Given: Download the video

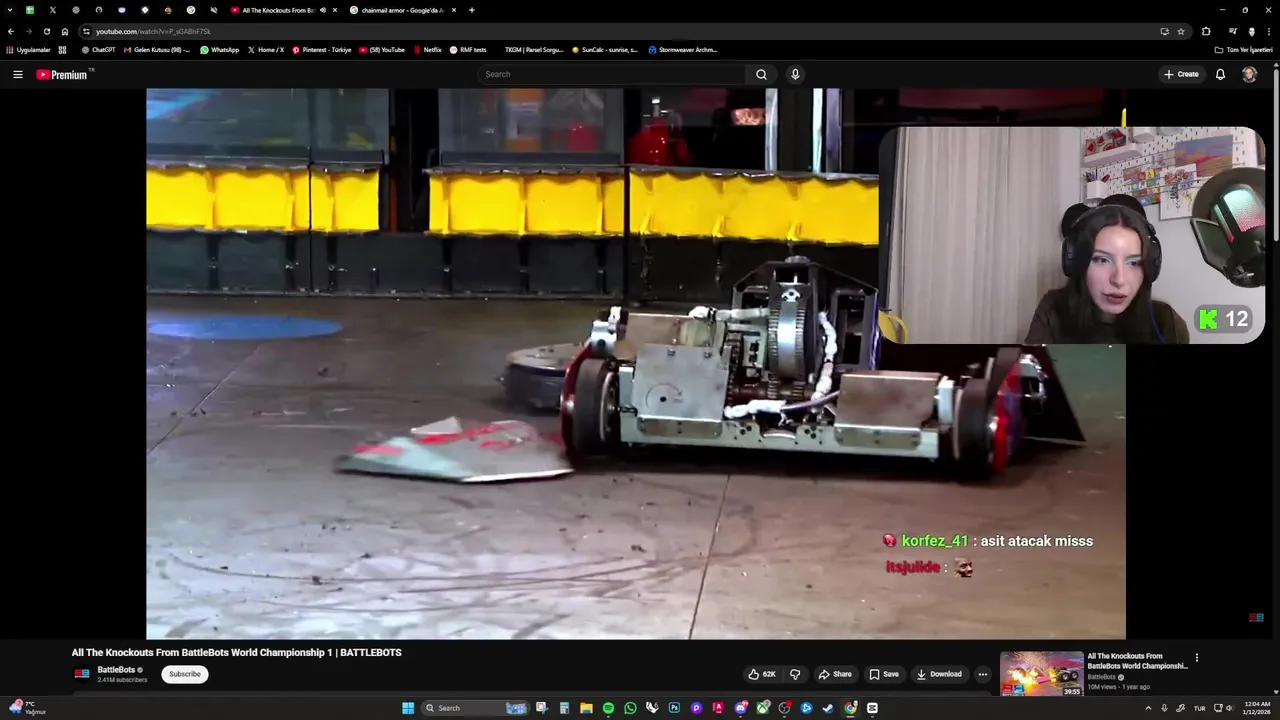Looking at the screenshot, I should [939, 674].
